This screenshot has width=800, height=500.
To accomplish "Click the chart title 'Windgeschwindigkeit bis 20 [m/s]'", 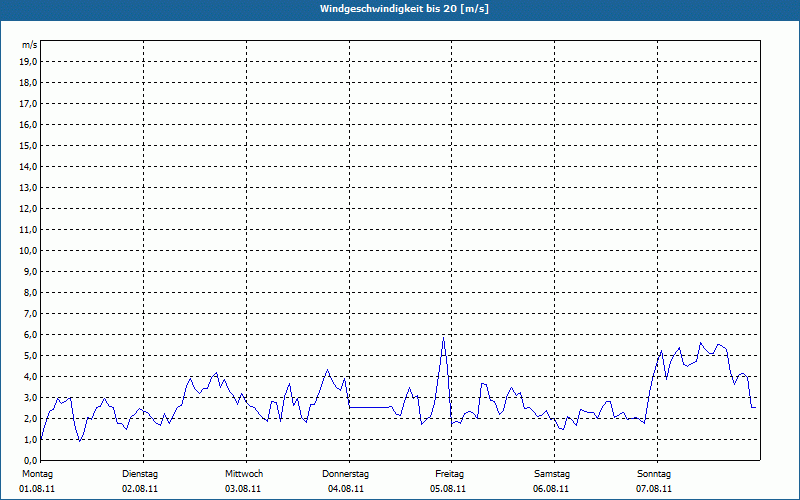I will 404,9.
